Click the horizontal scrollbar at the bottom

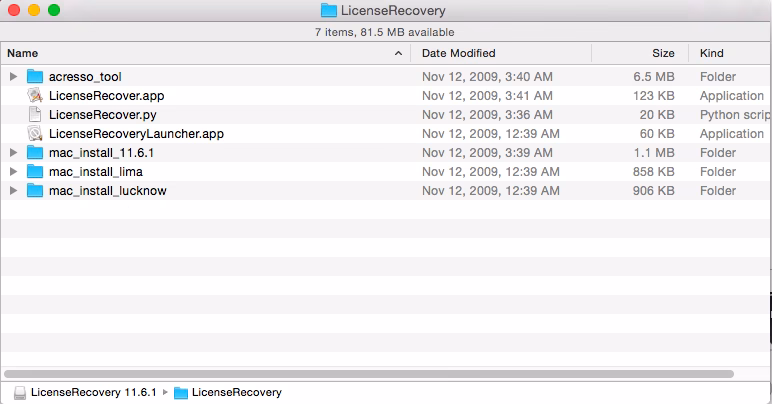370,374
